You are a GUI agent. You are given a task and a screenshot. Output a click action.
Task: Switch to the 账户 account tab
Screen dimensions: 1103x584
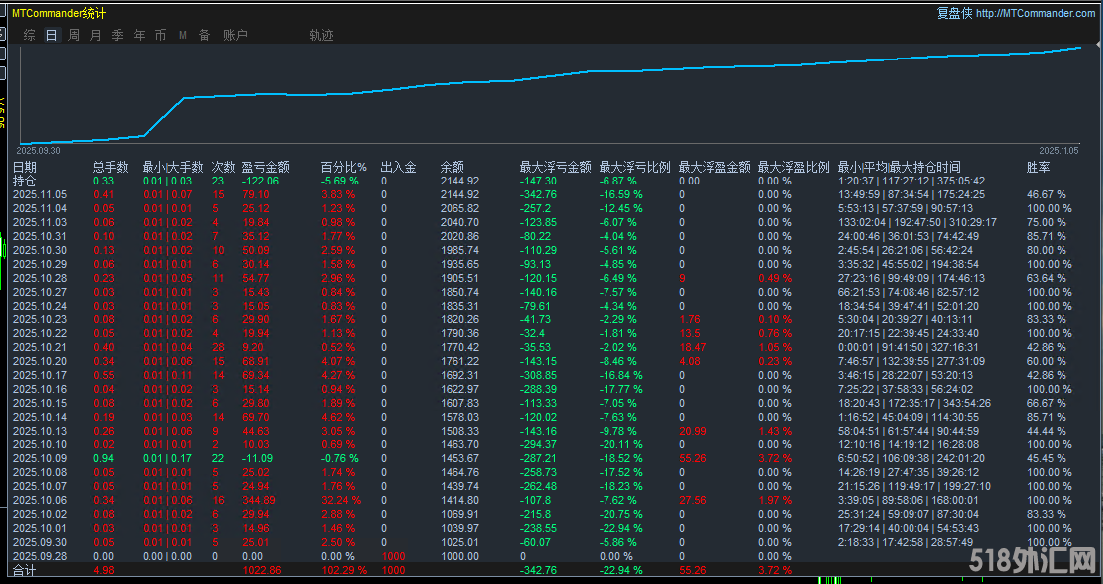(x=235, y=35)
